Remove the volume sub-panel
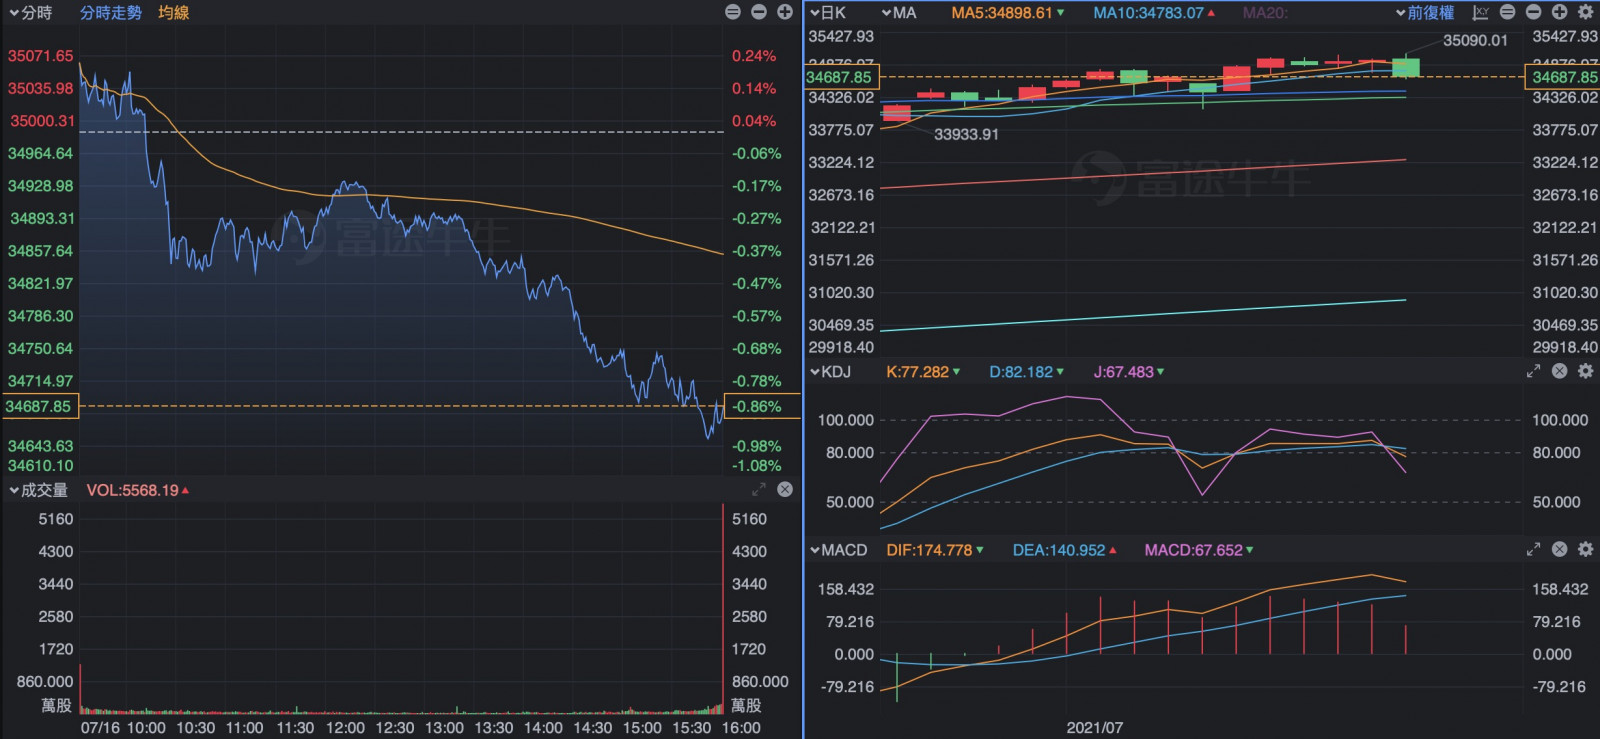The width and height of the screenshot is (1600, 739). [x=785, y=489]
